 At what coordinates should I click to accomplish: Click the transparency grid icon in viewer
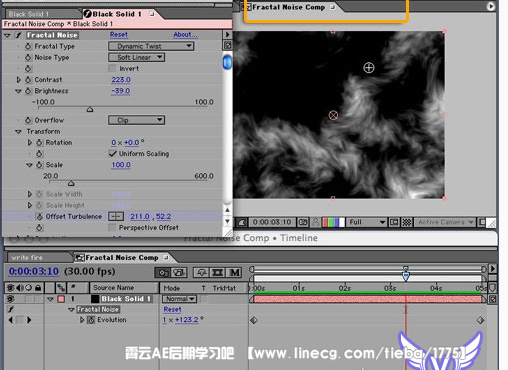coord(407,222)
